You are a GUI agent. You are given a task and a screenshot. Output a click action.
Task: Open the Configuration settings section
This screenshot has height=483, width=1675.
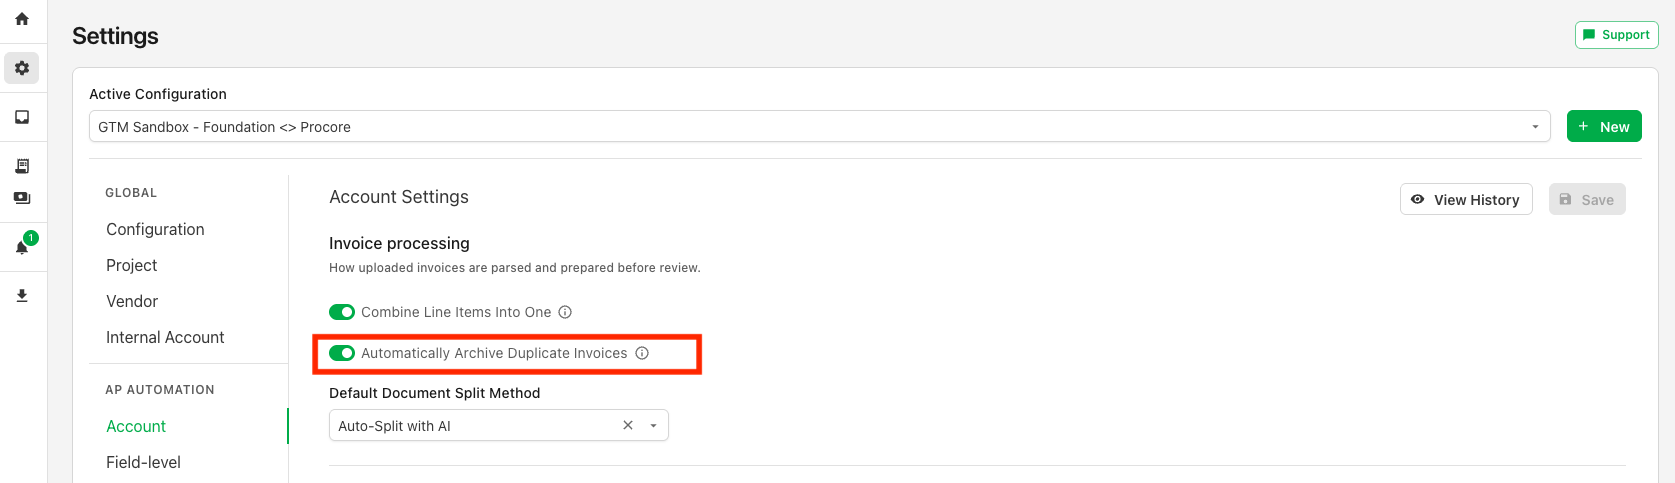[x=155, y=229]
